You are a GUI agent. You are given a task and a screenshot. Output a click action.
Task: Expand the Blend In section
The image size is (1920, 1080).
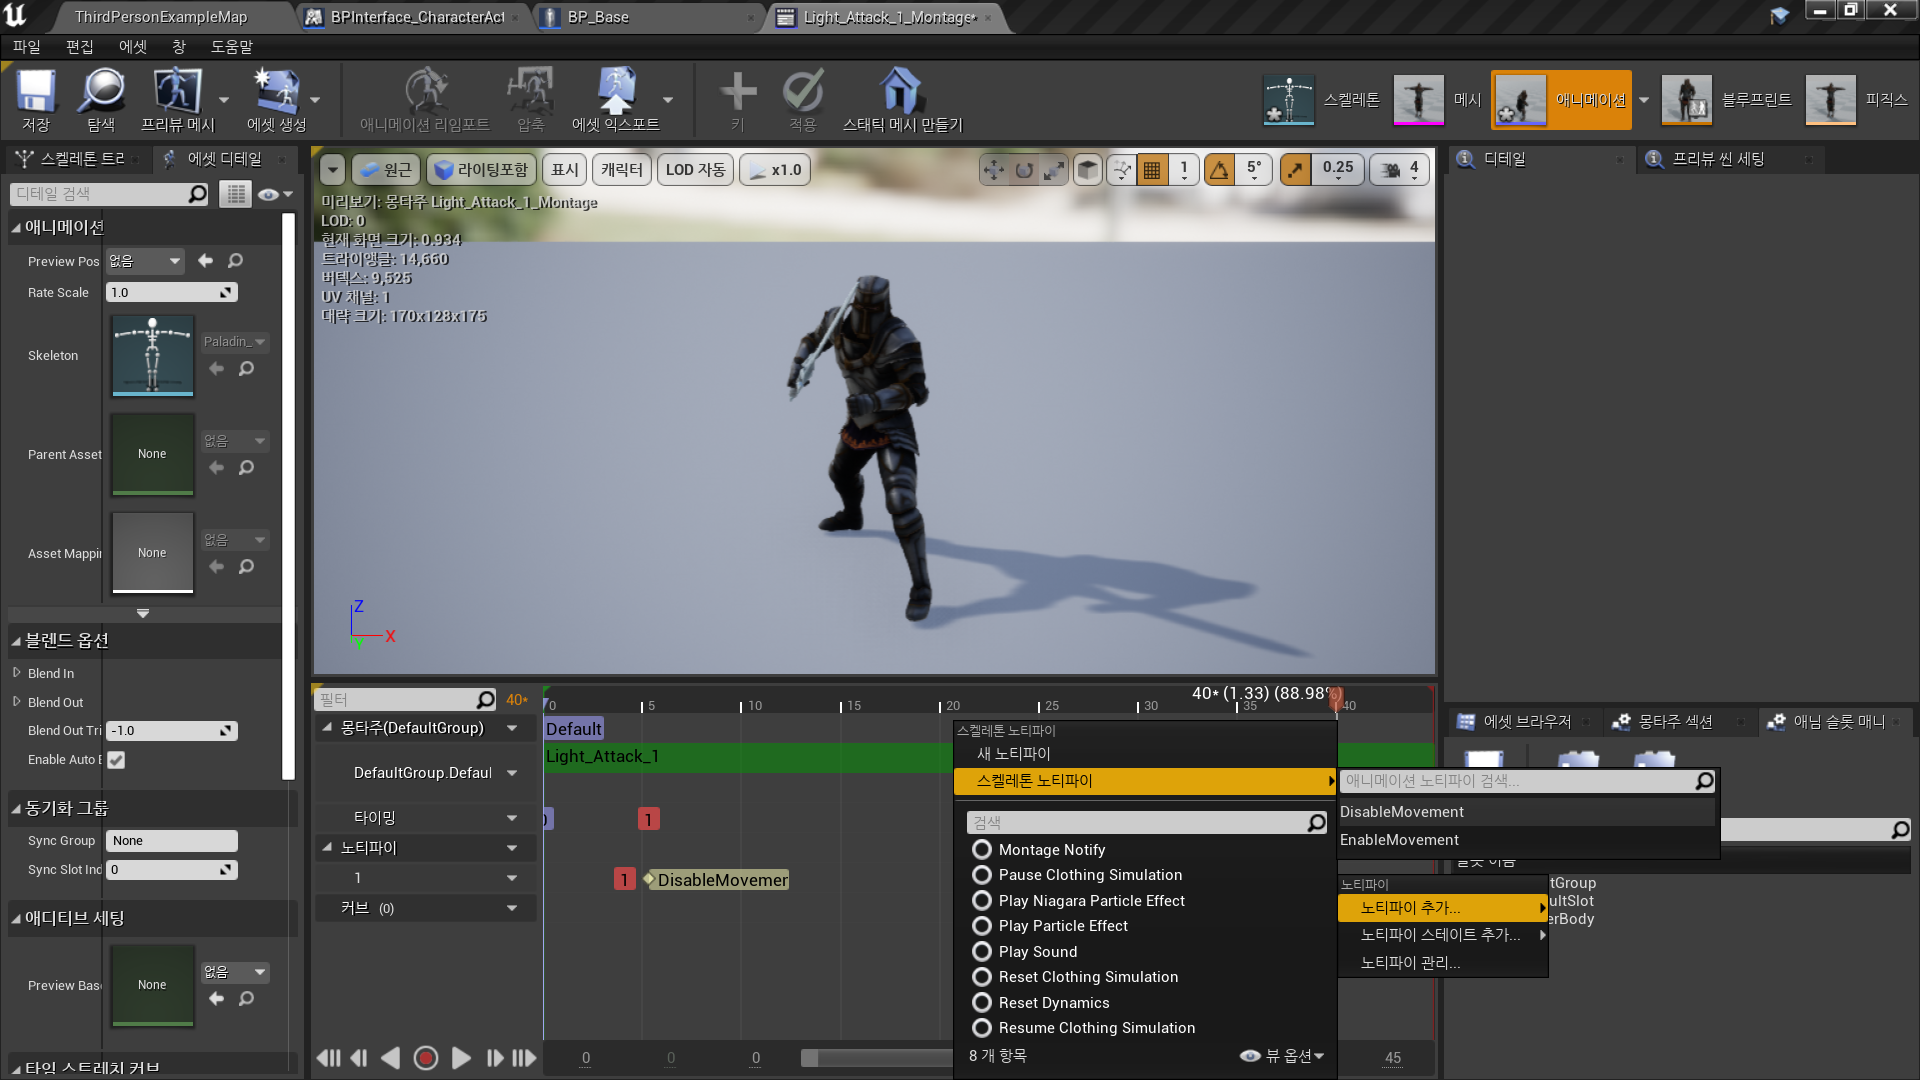pyautogui.click(x=17, y=674)
